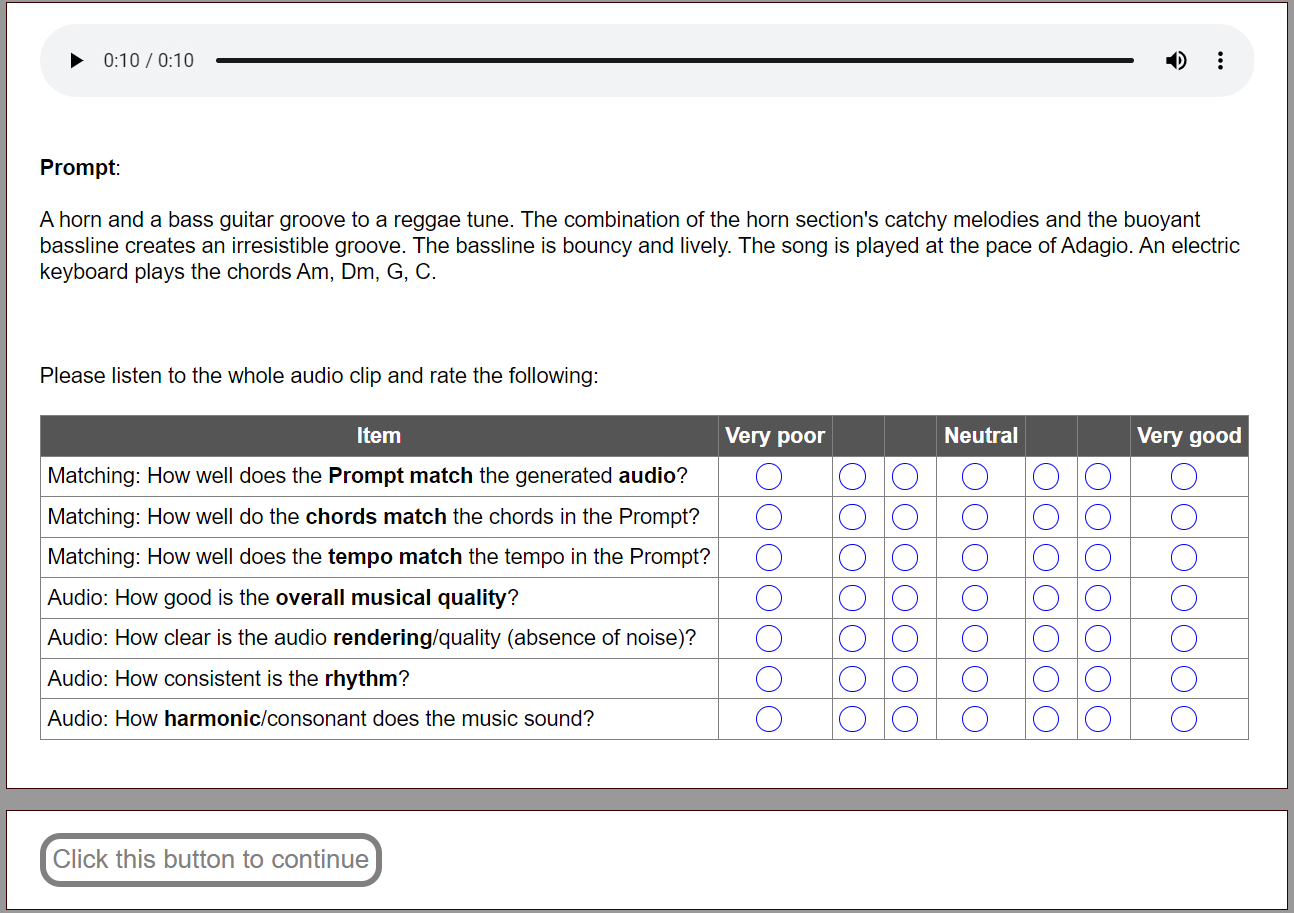
Task: Mute the audio player volume
Action: (x=1176, y=61)
